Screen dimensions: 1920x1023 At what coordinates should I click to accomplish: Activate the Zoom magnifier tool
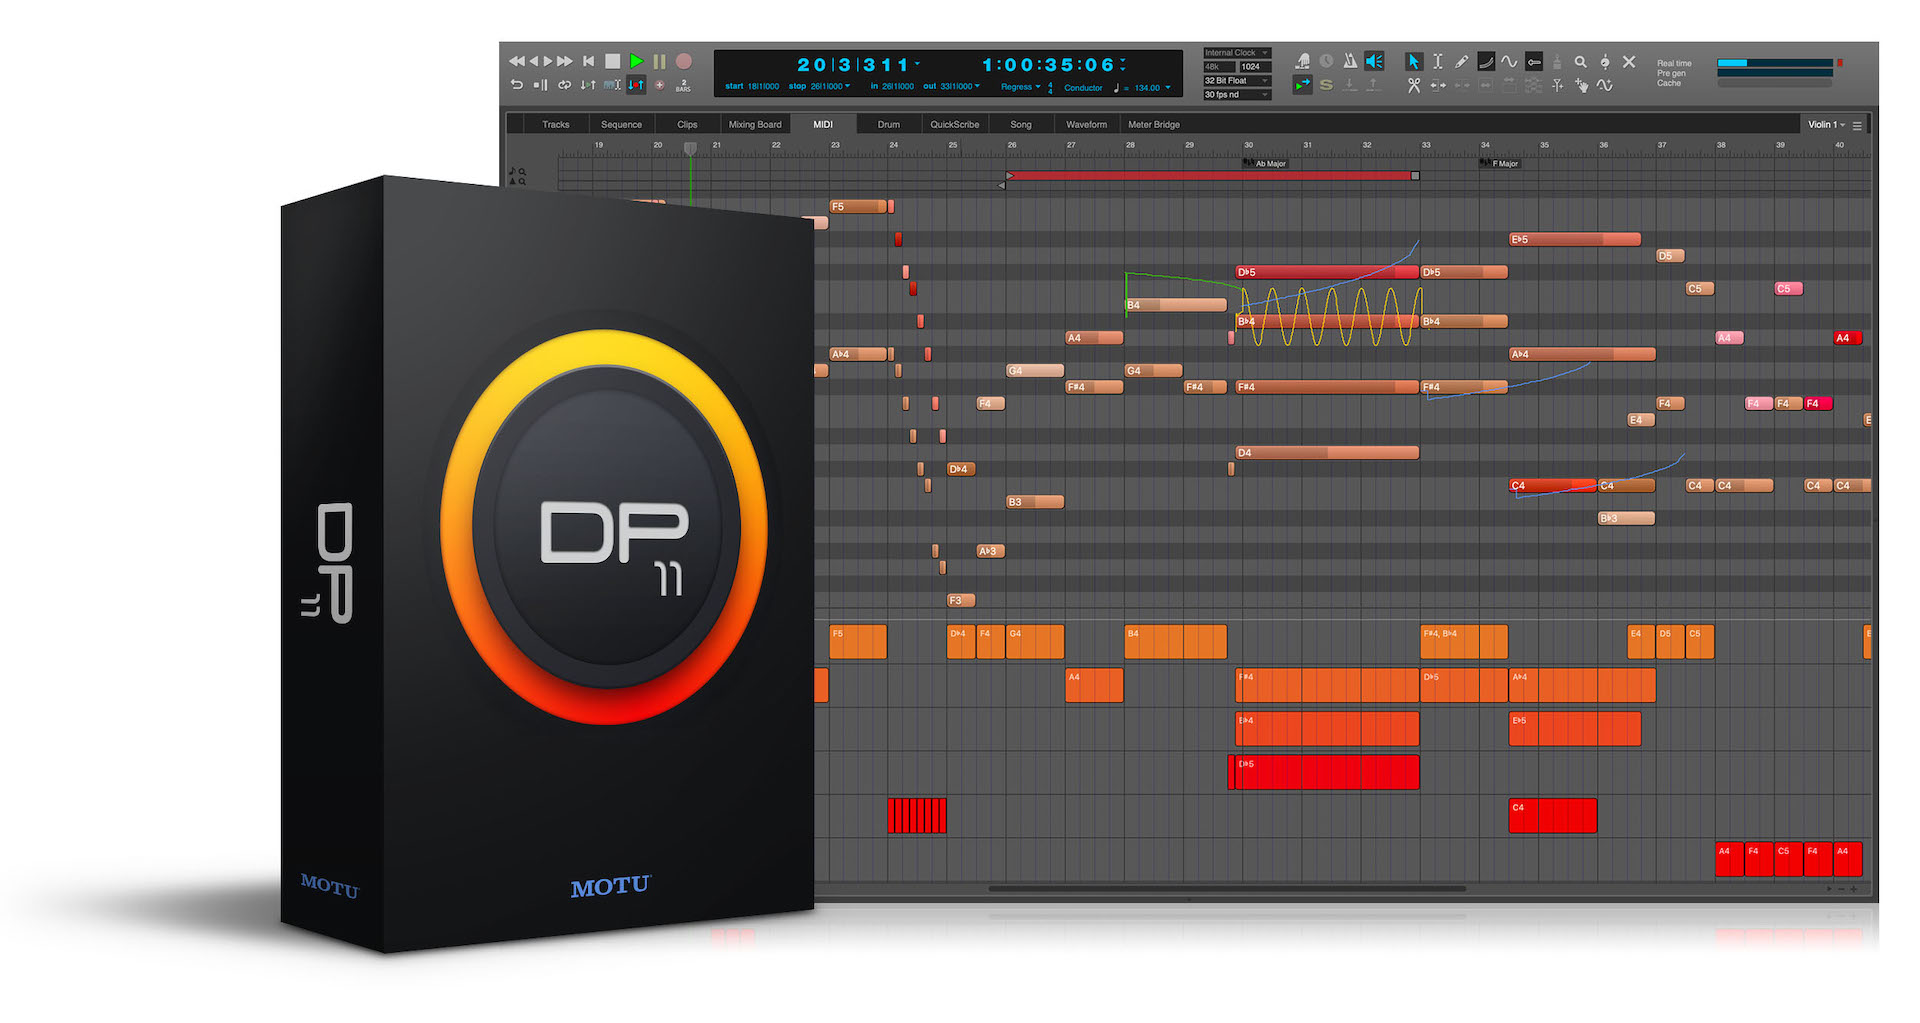tap(1580, 62)
